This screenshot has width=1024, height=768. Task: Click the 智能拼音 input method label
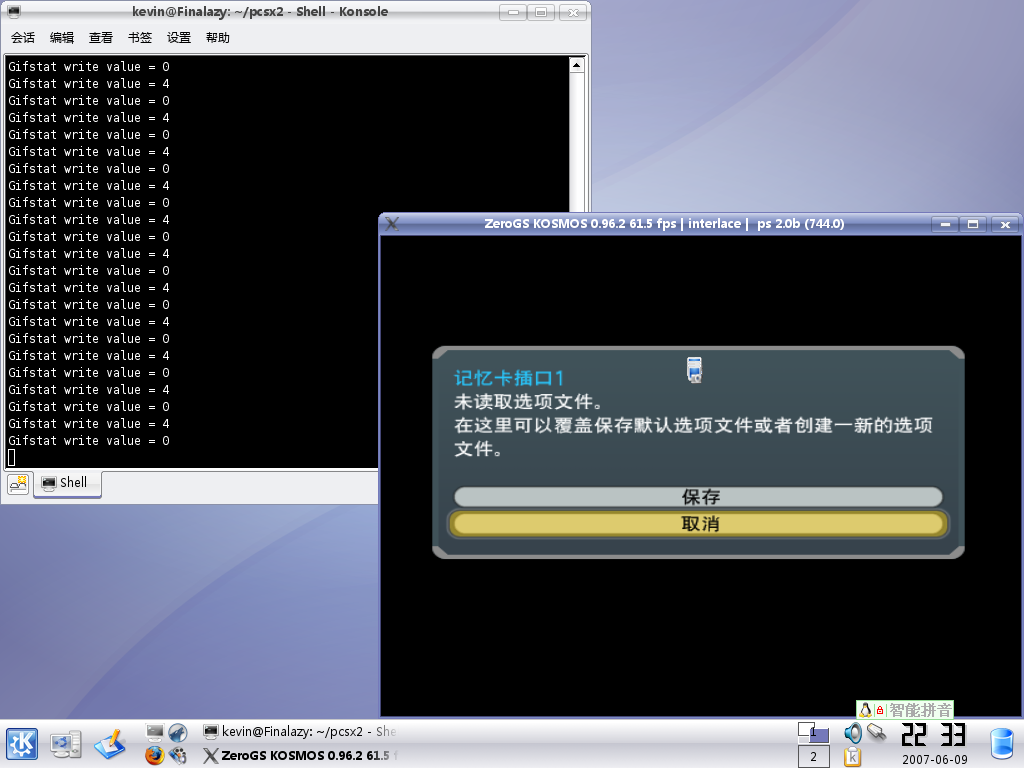(x=920, y=710)
